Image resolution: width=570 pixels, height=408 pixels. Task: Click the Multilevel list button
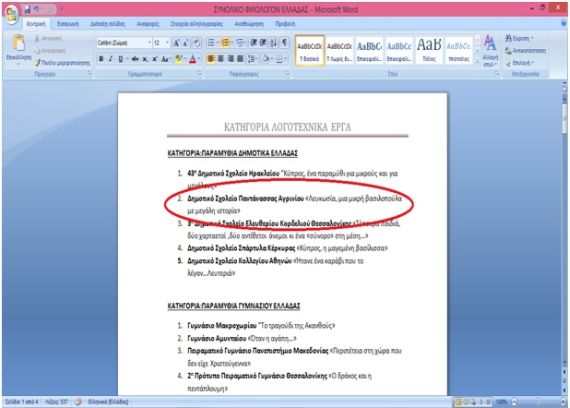point(240,43)
